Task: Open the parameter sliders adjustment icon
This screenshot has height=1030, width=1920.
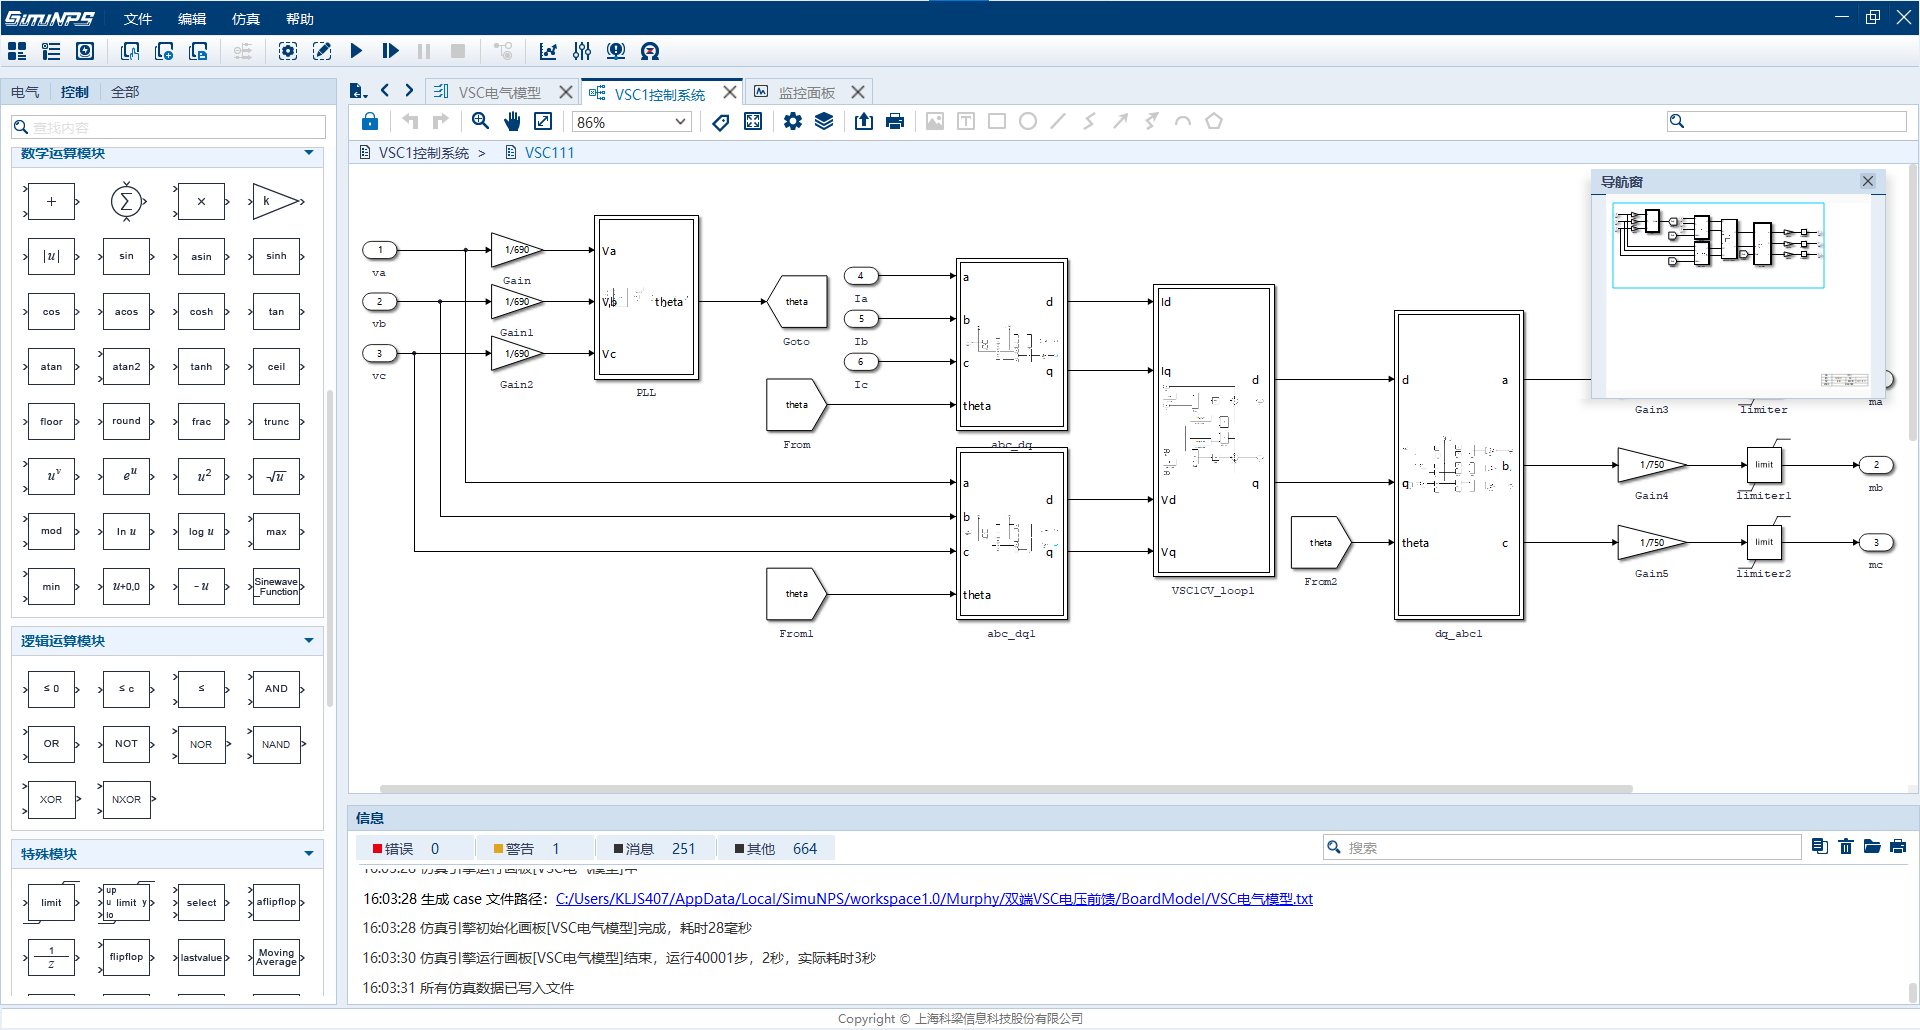Action: 582,51
